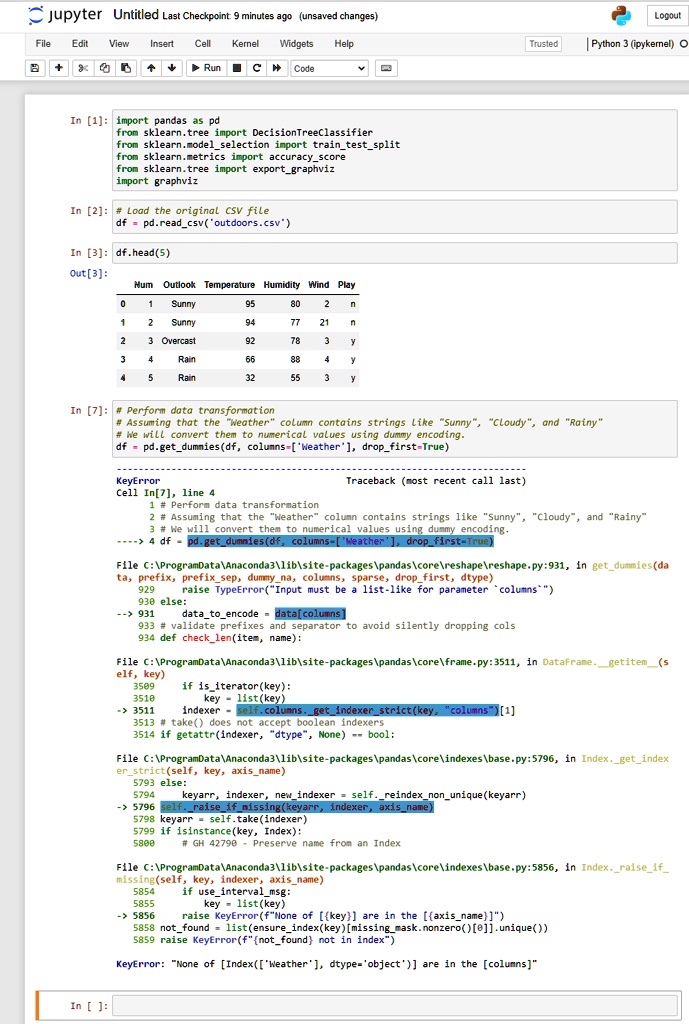The image size is (689, 1024).
Task: Open the File menu
Action: (43, 44)
